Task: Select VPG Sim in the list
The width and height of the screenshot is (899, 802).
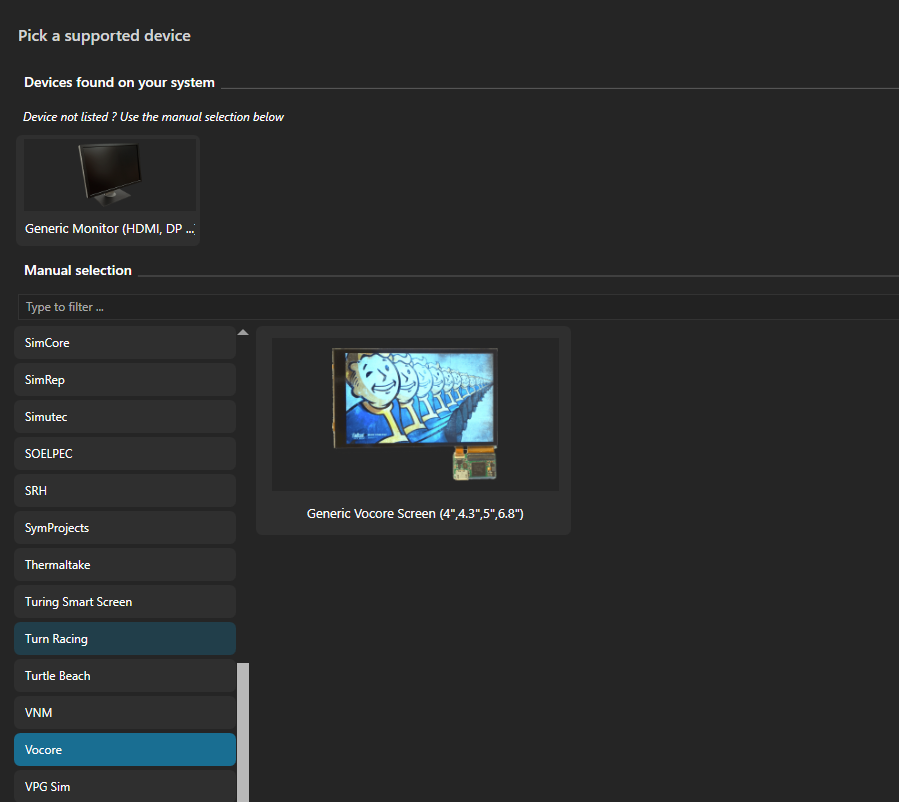Action: click(125, 787)
